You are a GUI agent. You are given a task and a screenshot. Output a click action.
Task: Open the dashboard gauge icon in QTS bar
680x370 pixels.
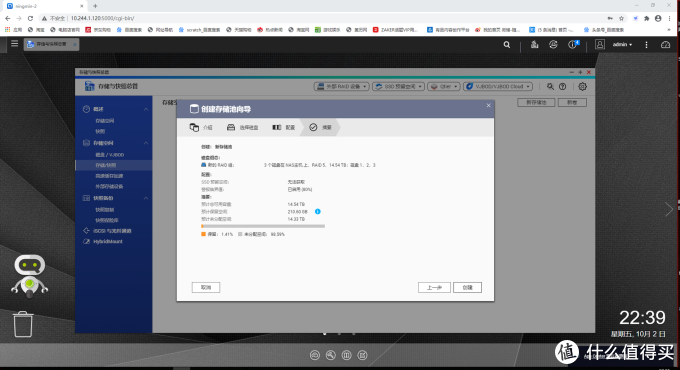click(x=665, y=45)
